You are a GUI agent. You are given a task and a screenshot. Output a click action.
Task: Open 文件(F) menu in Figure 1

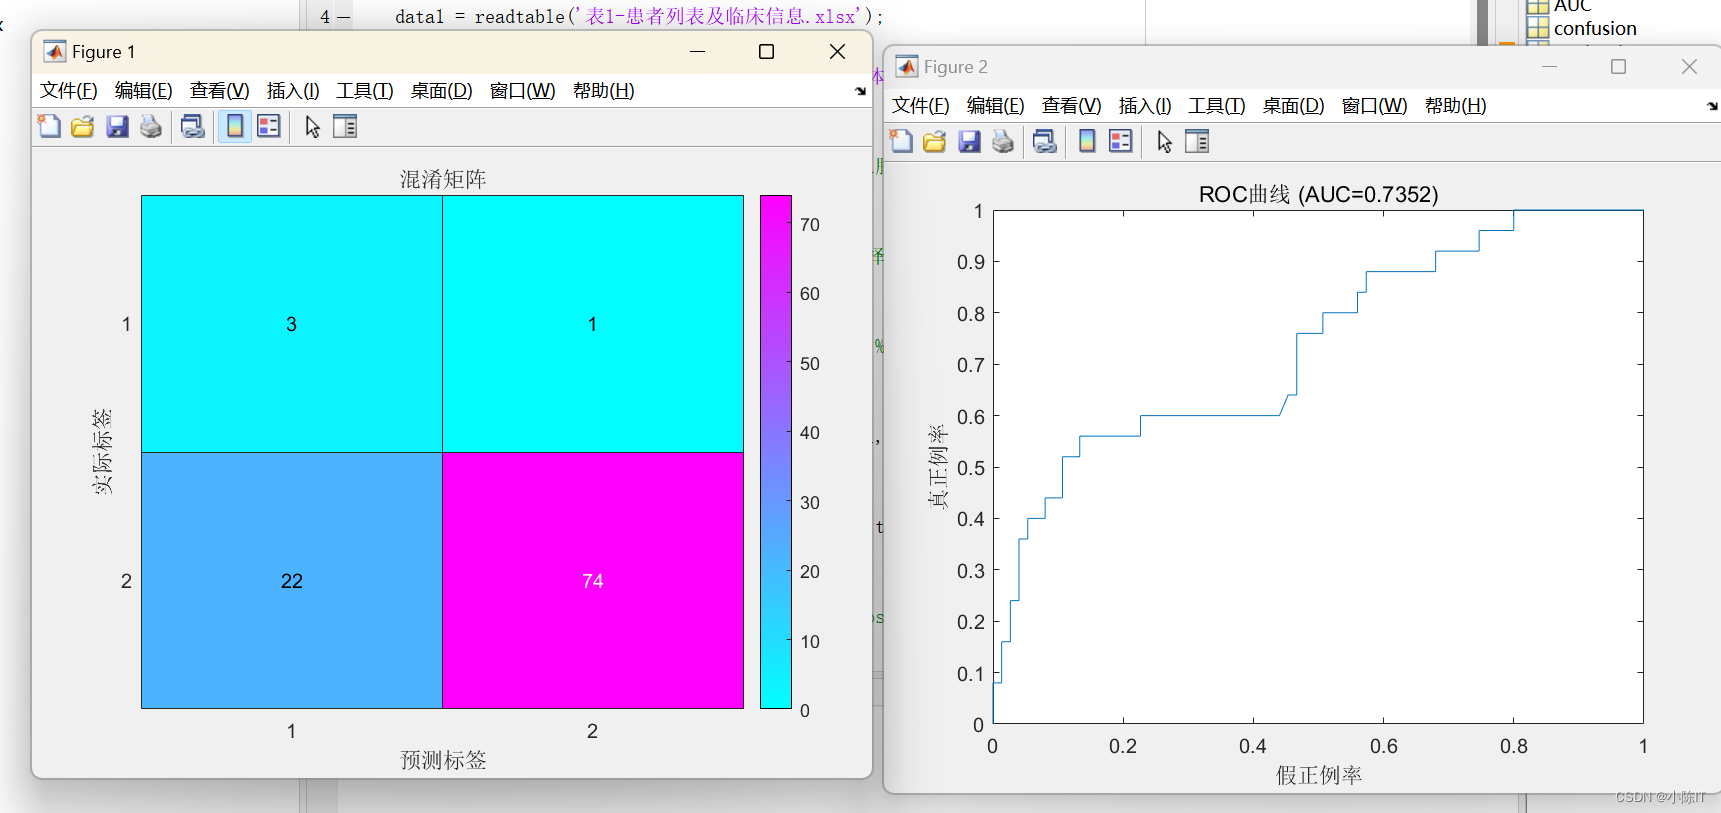pos(69,91)
